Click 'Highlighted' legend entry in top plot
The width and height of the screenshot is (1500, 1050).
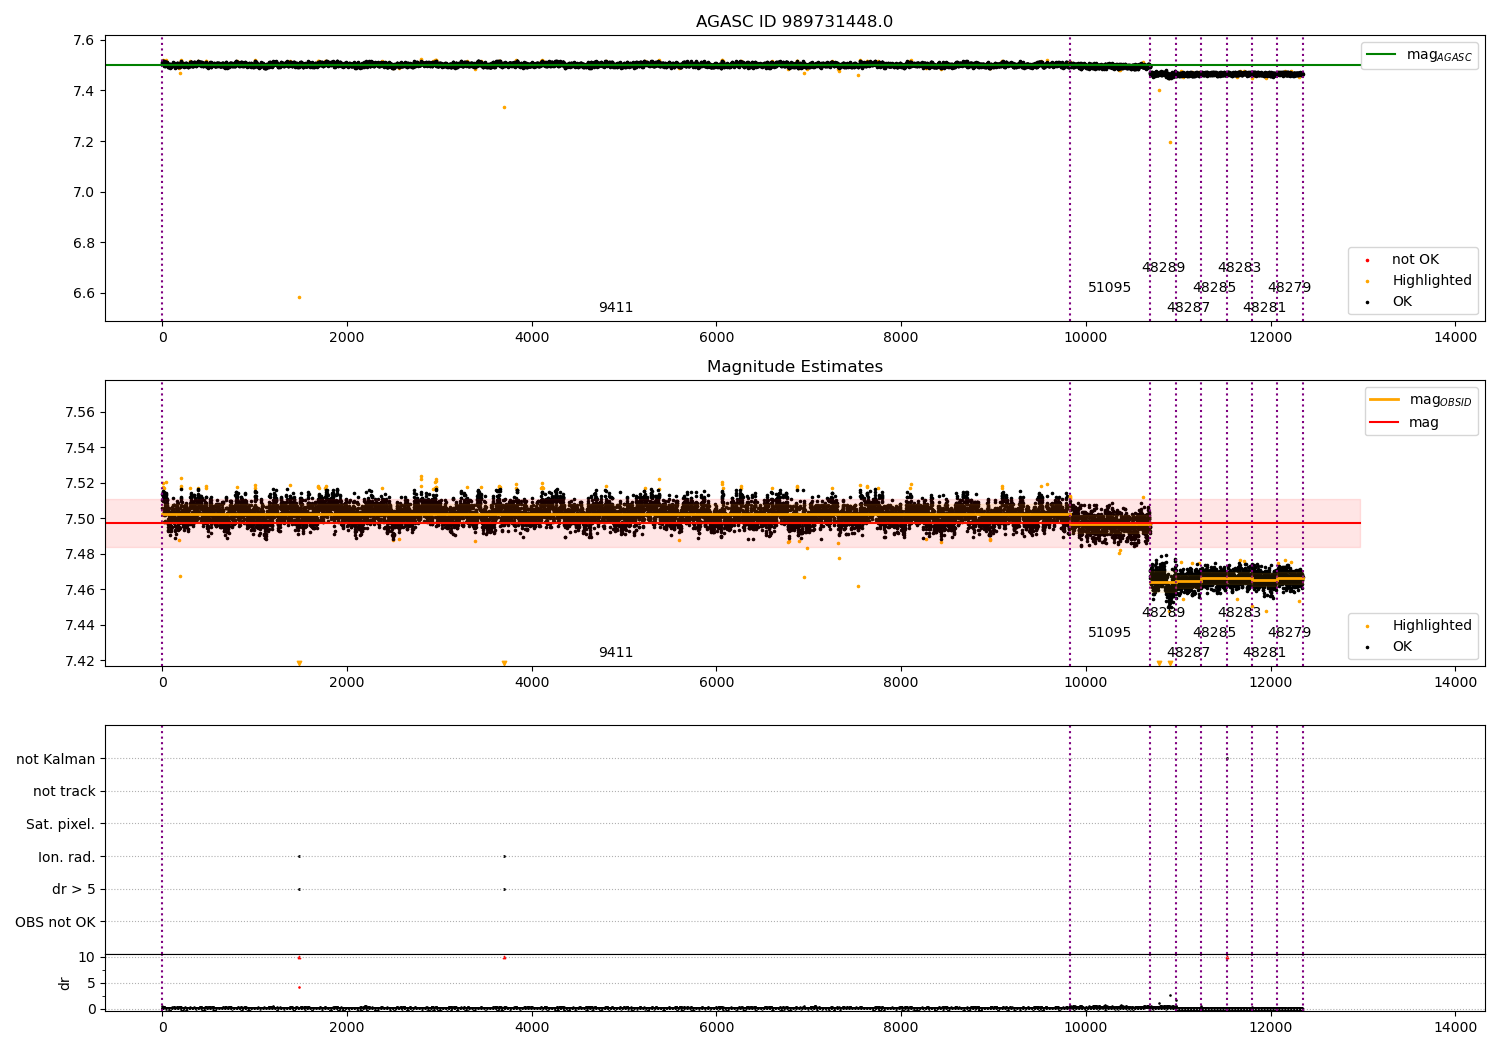[x=1431, y=281]
